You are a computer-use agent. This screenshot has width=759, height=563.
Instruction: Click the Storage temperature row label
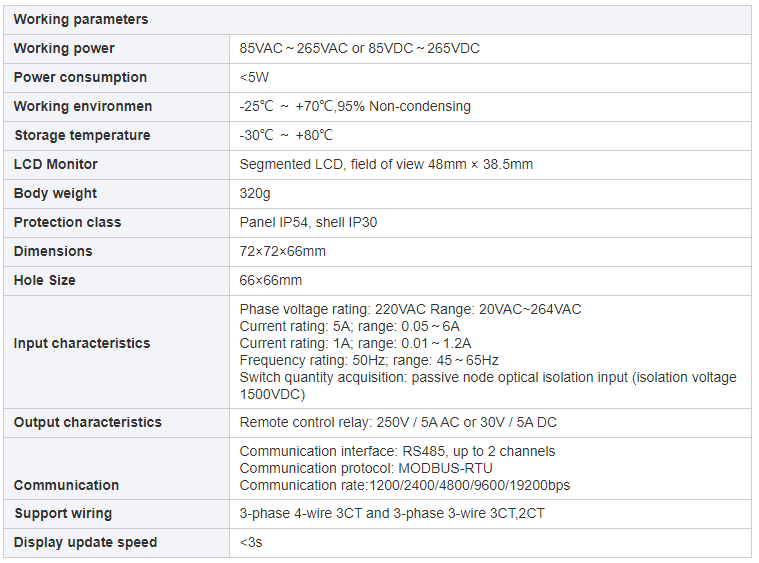click(82, 135)
